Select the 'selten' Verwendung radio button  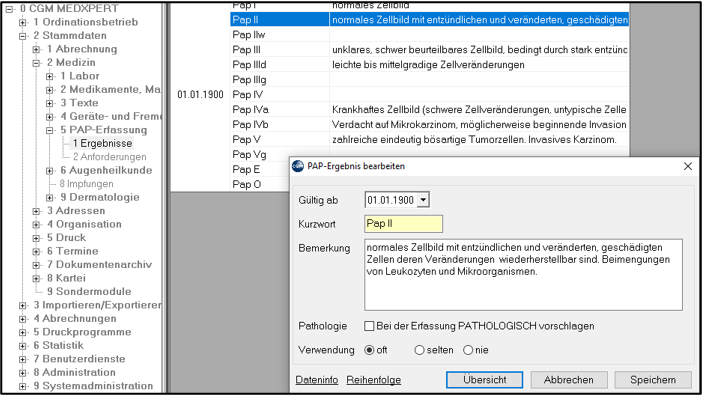coord(419,350)
